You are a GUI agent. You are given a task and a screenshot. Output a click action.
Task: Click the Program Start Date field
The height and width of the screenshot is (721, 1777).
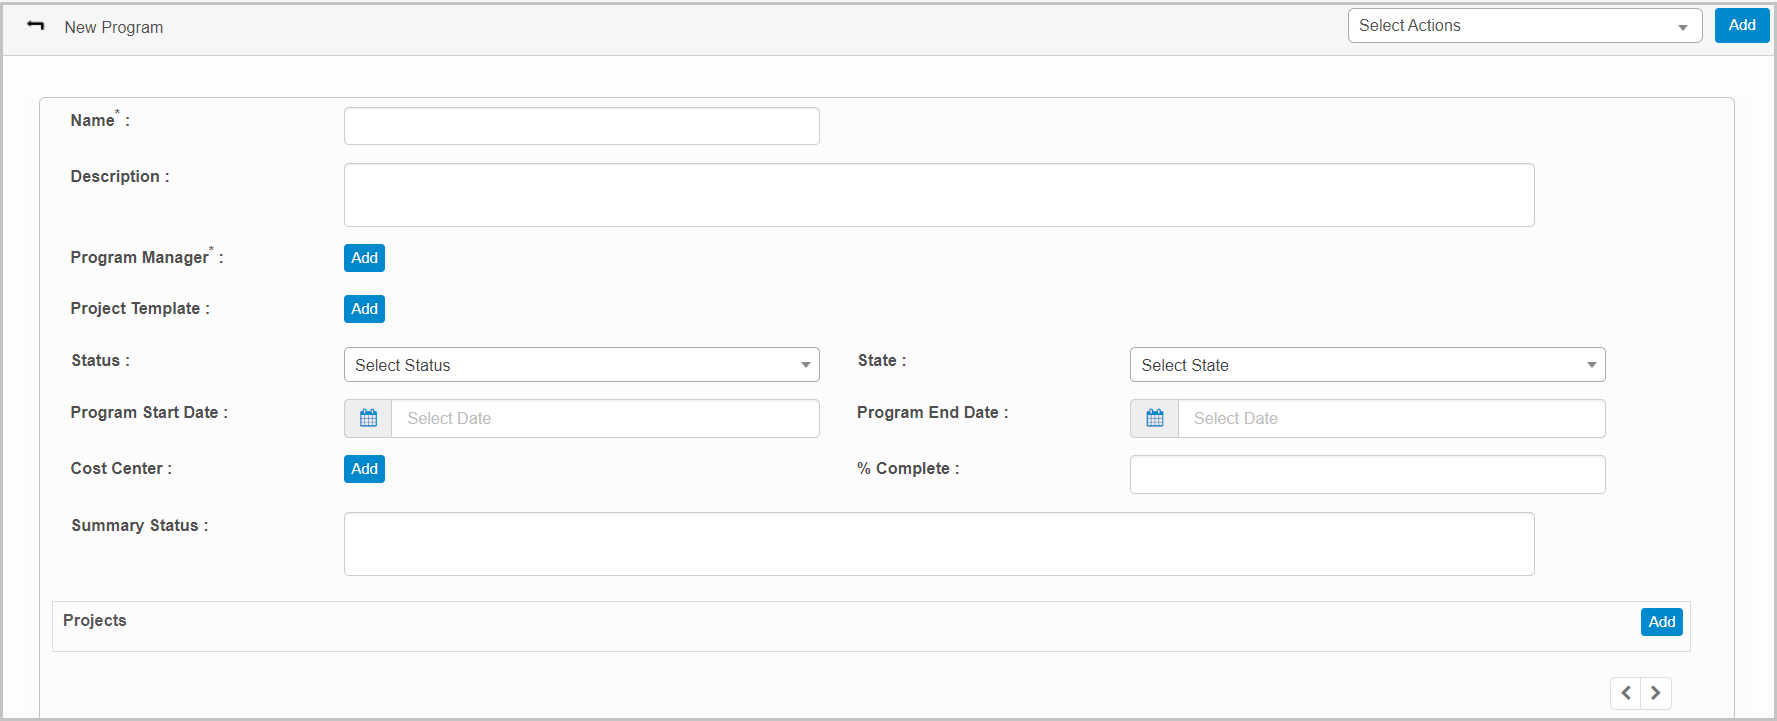tap(604, 418)
